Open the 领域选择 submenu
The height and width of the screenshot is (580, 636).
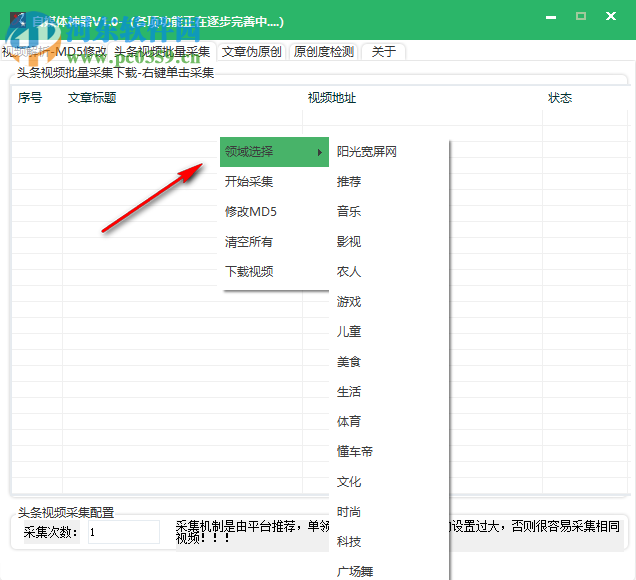tap(274, 152)
